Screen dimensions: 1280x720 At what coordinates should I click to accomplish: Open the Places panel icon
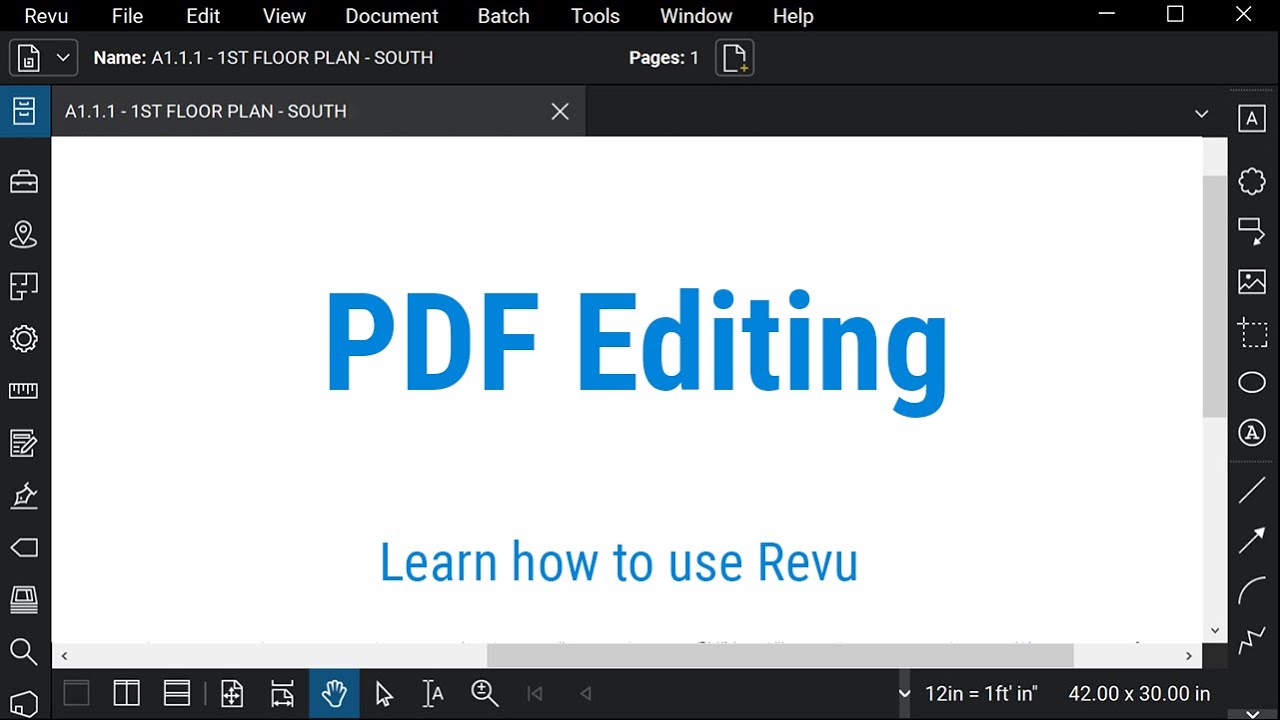pos(24,234)
